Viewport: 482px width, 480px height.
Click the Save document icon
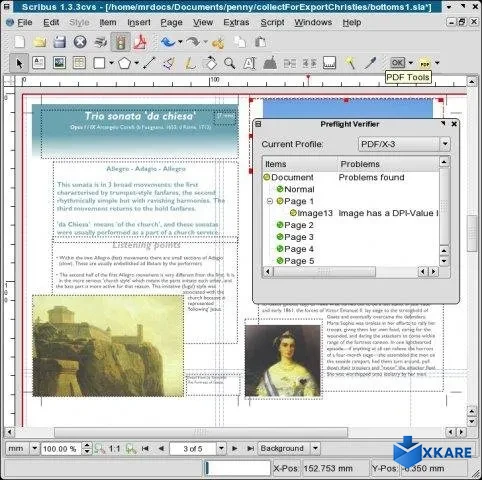[60, 42]
